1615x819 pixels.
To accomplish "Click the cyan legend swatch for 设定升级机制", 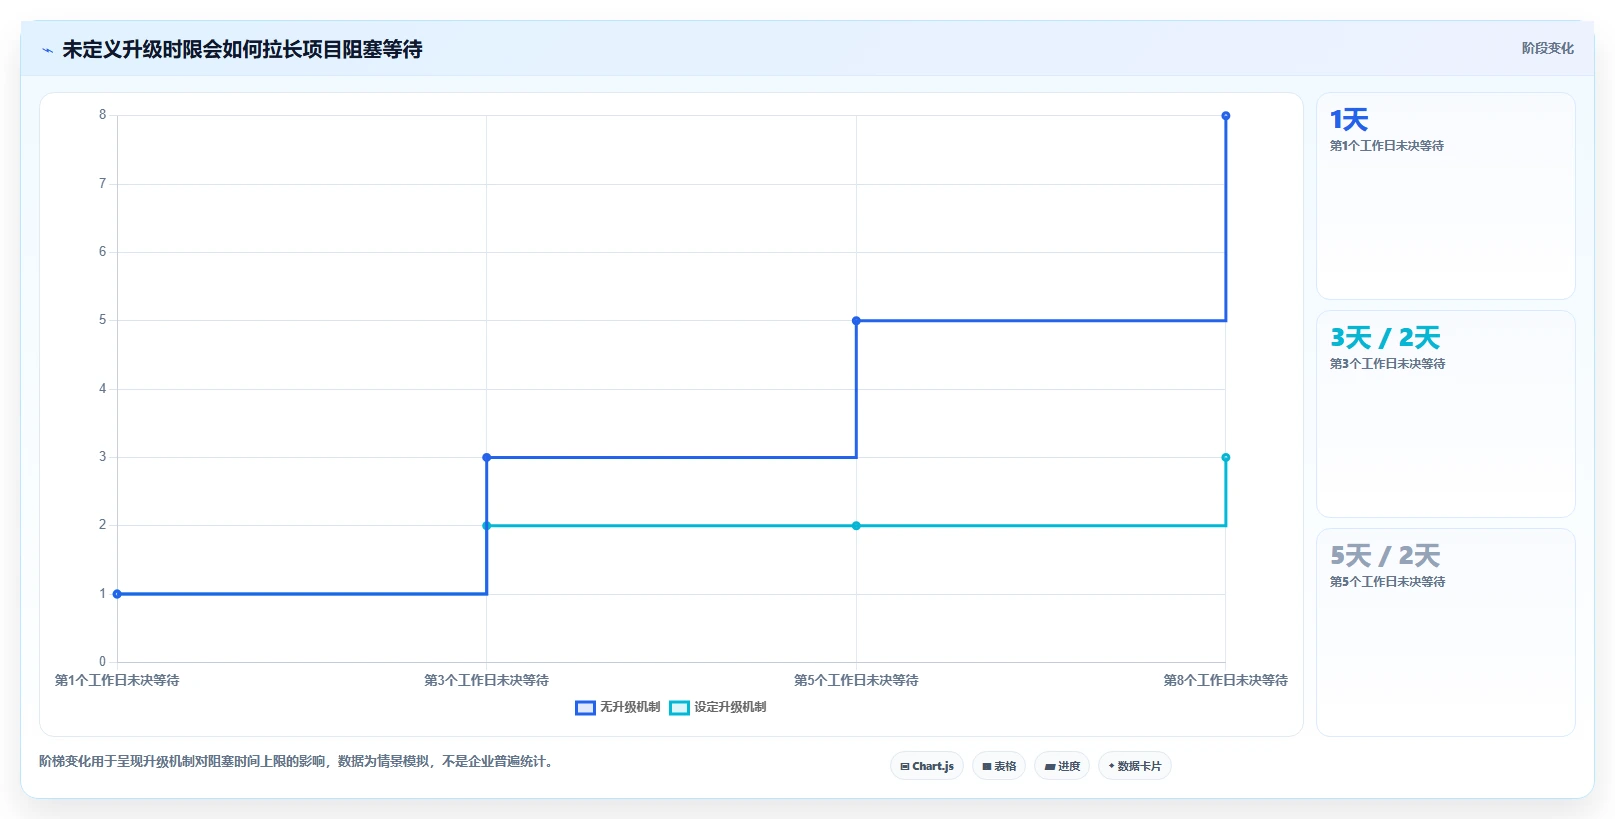I will coord(679,708).
